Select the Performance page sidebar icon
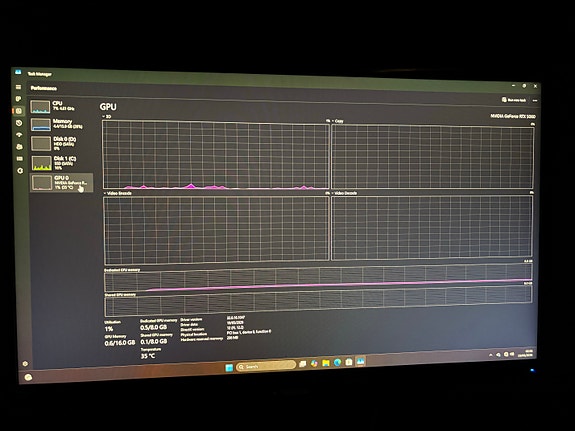 pyautogui.click(x=19, y=111)
